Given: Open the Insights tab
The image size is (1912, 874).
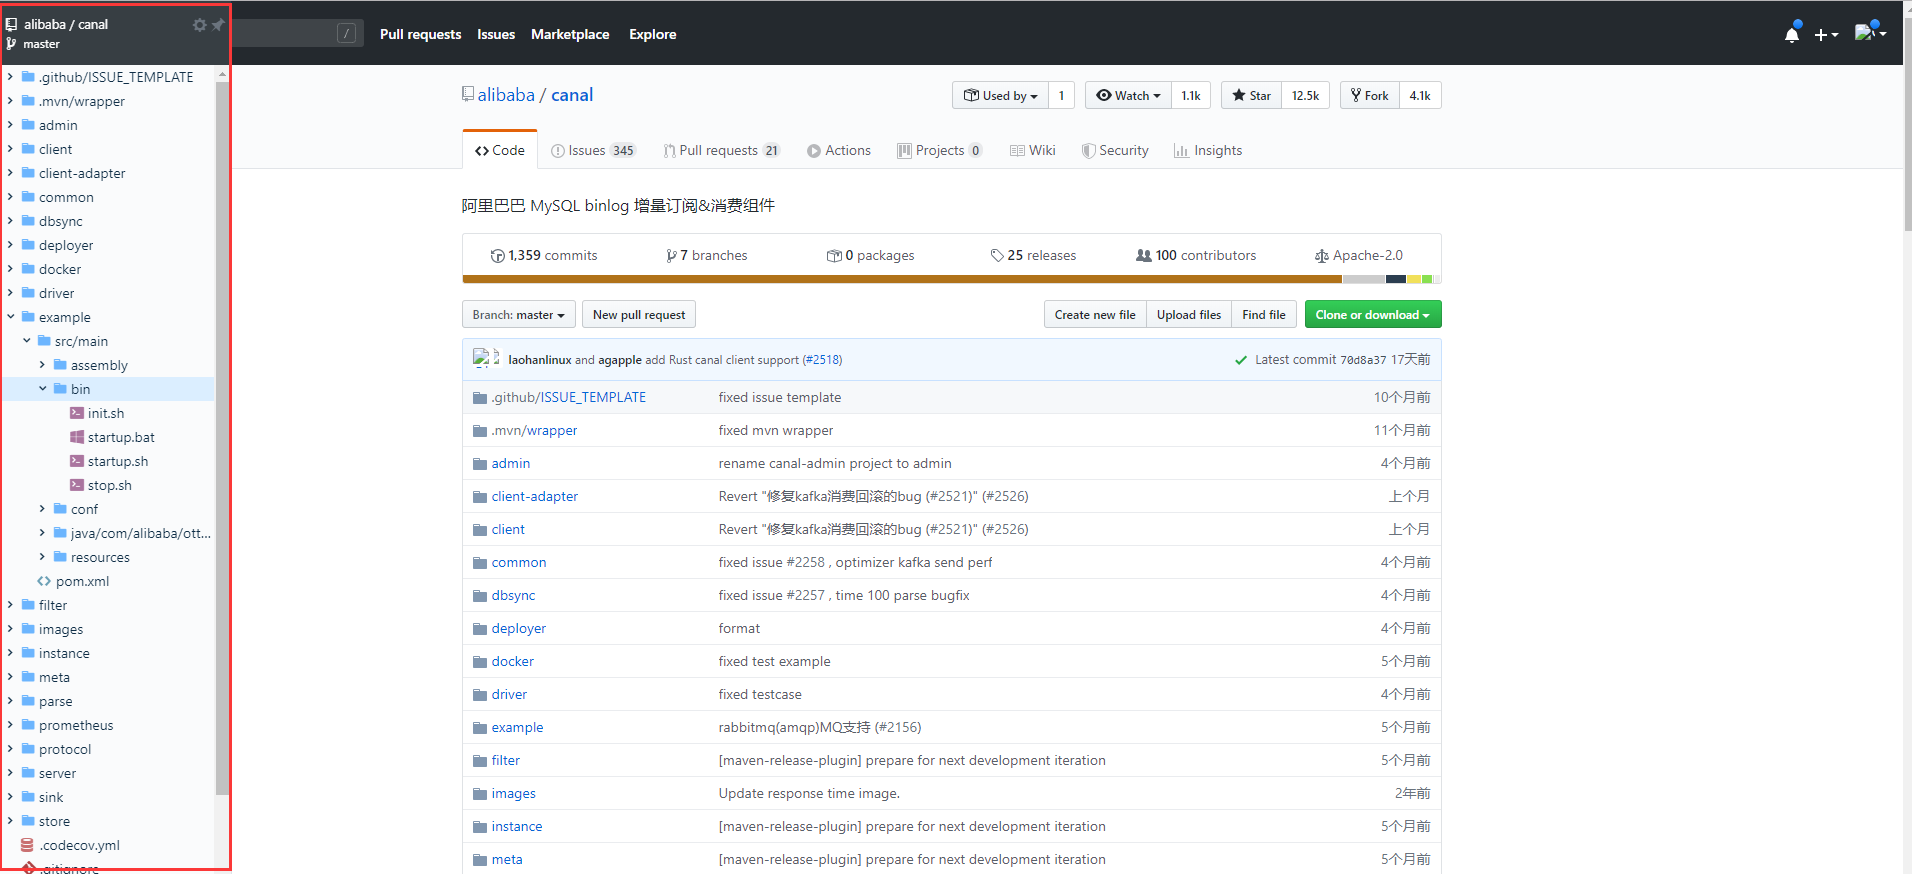Looking at the screenshot, I should click(1208, 150).
